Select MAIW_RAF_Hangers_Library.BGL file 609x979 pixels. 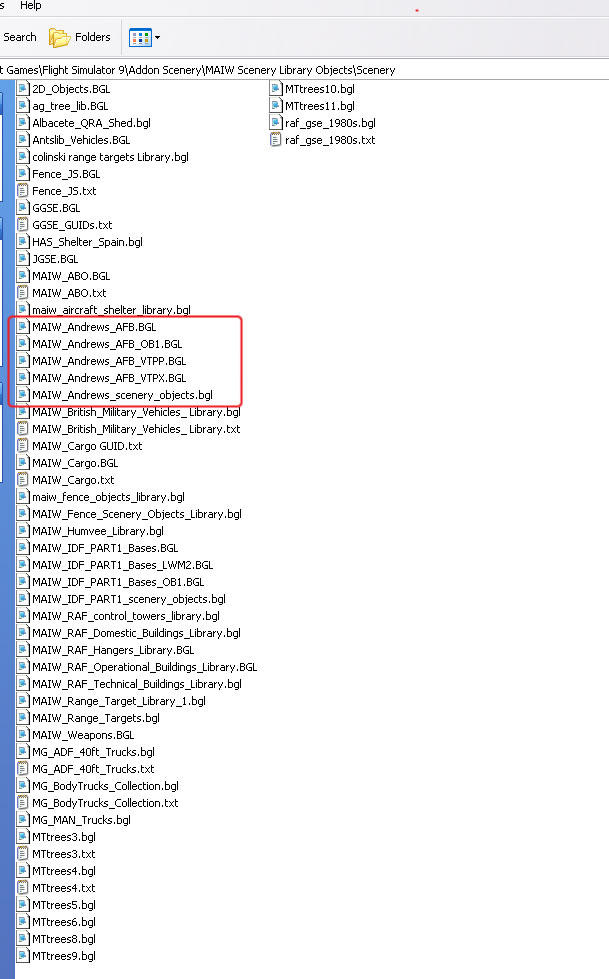pos(113,650)
